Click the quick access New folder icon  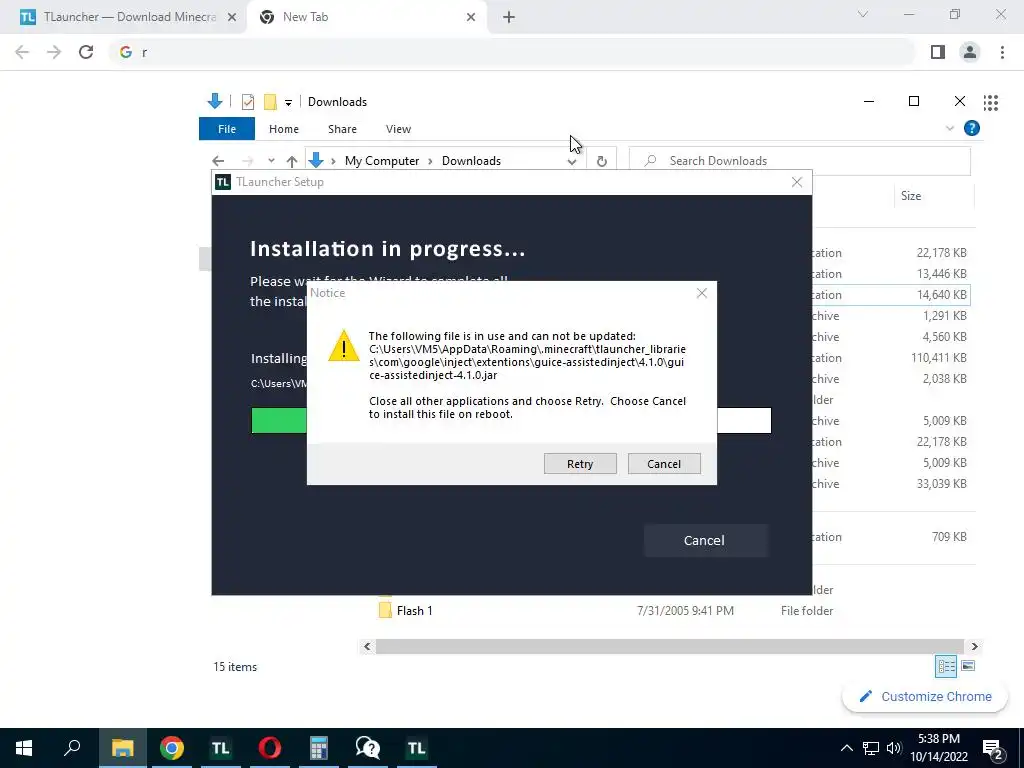(270, 102)
